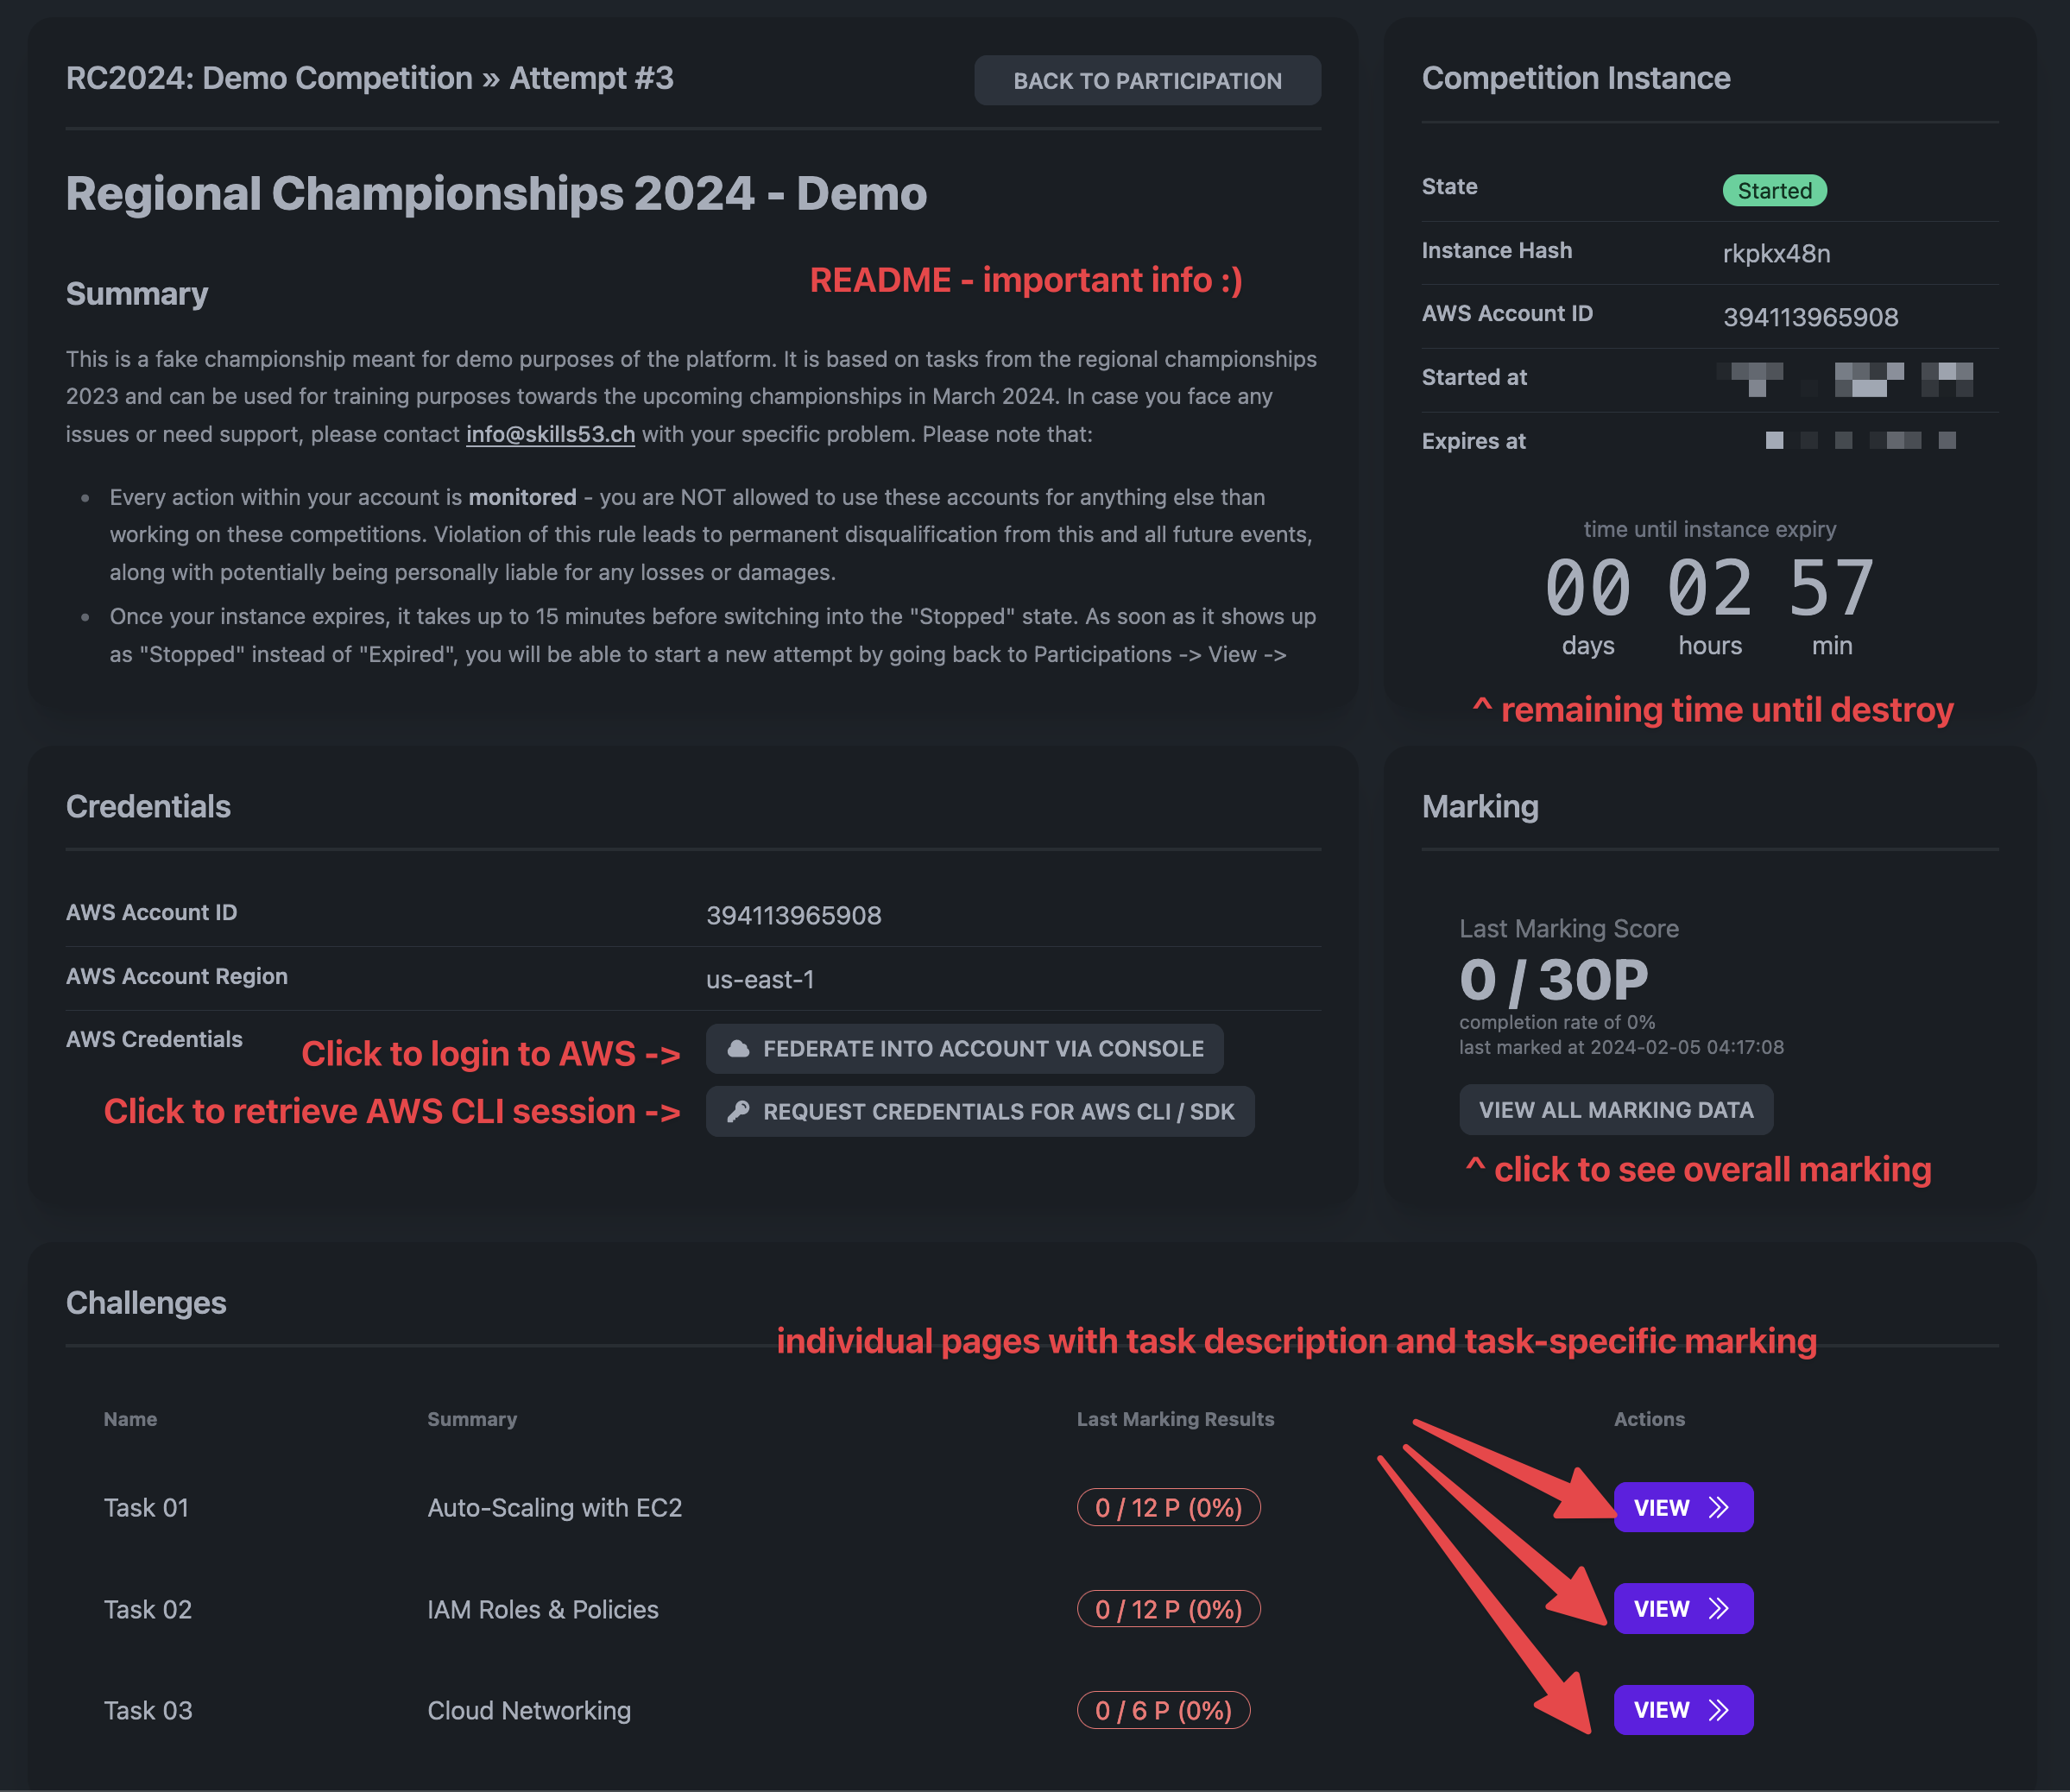The height and width of the screenshot is (1792, 2070).
Task: Open BACK TO PARTICIPATION
Action: [x=1146, y=80]
